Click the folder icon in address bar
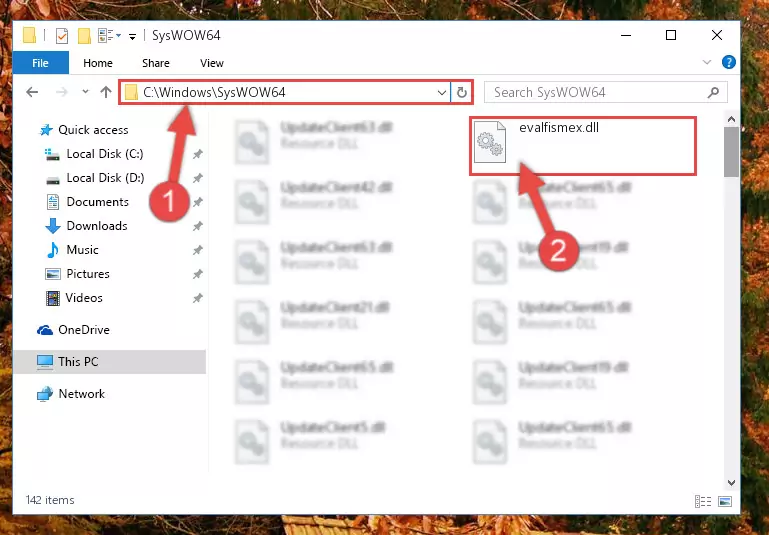The height and width of the screenshot is (535, 769). point(131,92)
